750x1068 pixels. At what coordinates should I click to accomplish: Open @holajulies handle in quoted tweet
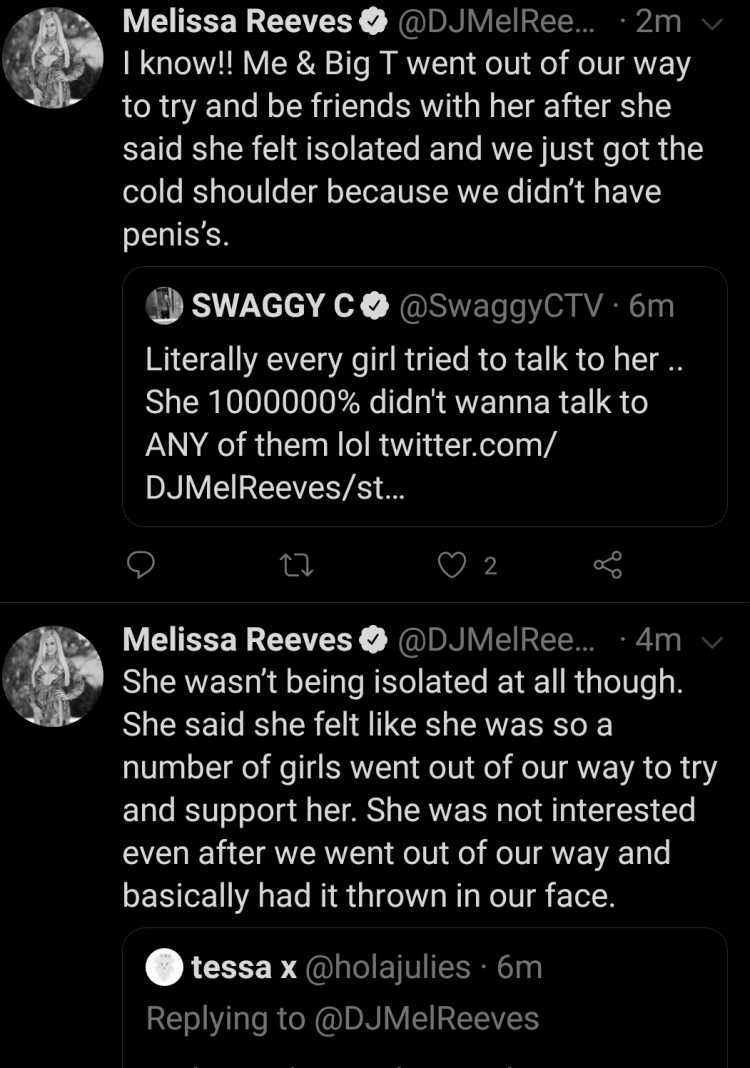pos(387,967)
